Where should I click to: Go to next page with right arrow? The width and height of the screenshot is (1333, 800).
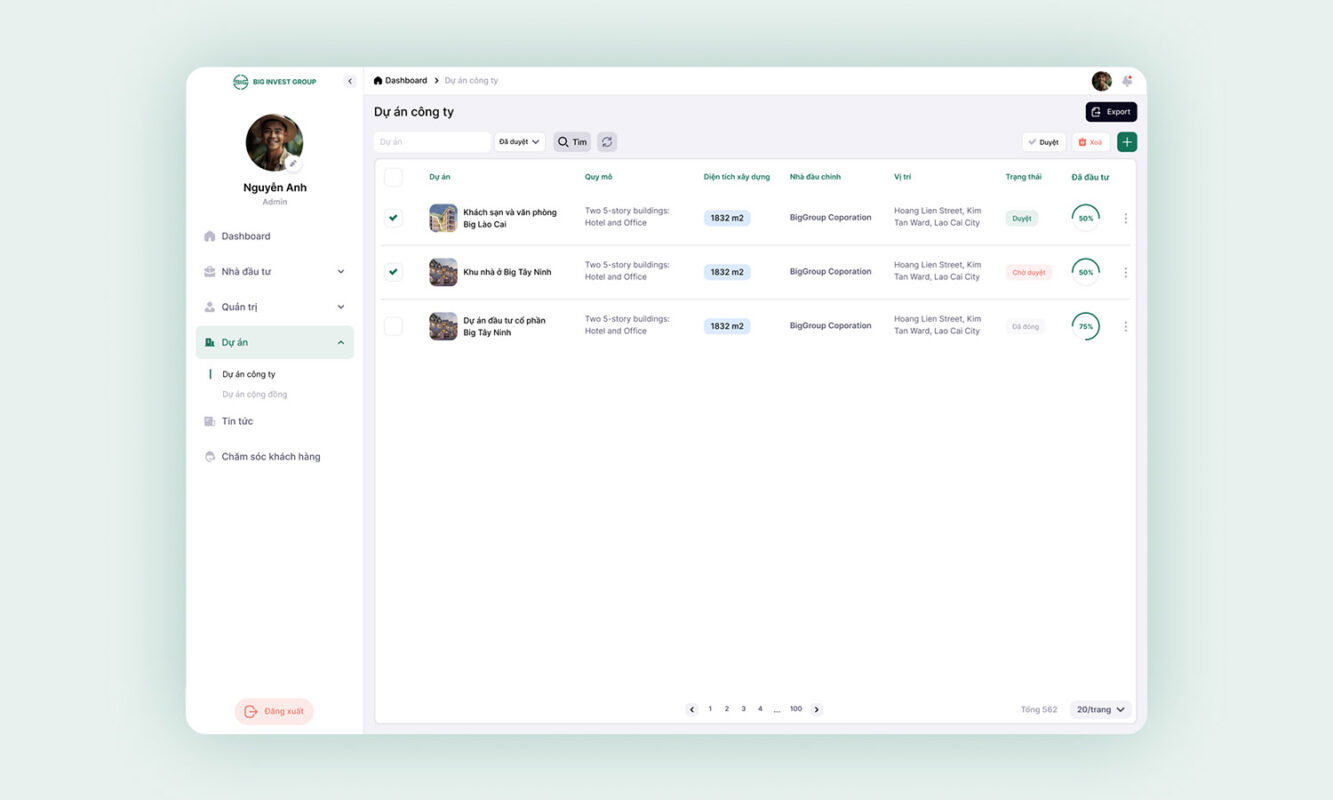(x=817, y=709)
